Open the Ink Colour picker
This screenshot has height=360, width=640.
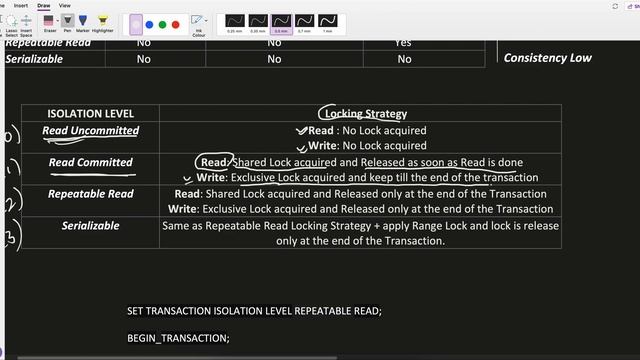199,26
